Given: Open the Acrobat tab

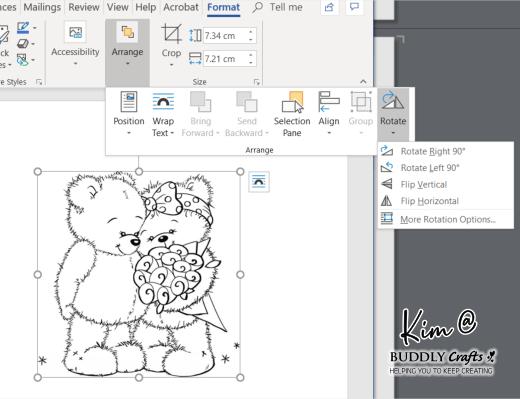Looking at the screenshot, I should coord(181,7).
